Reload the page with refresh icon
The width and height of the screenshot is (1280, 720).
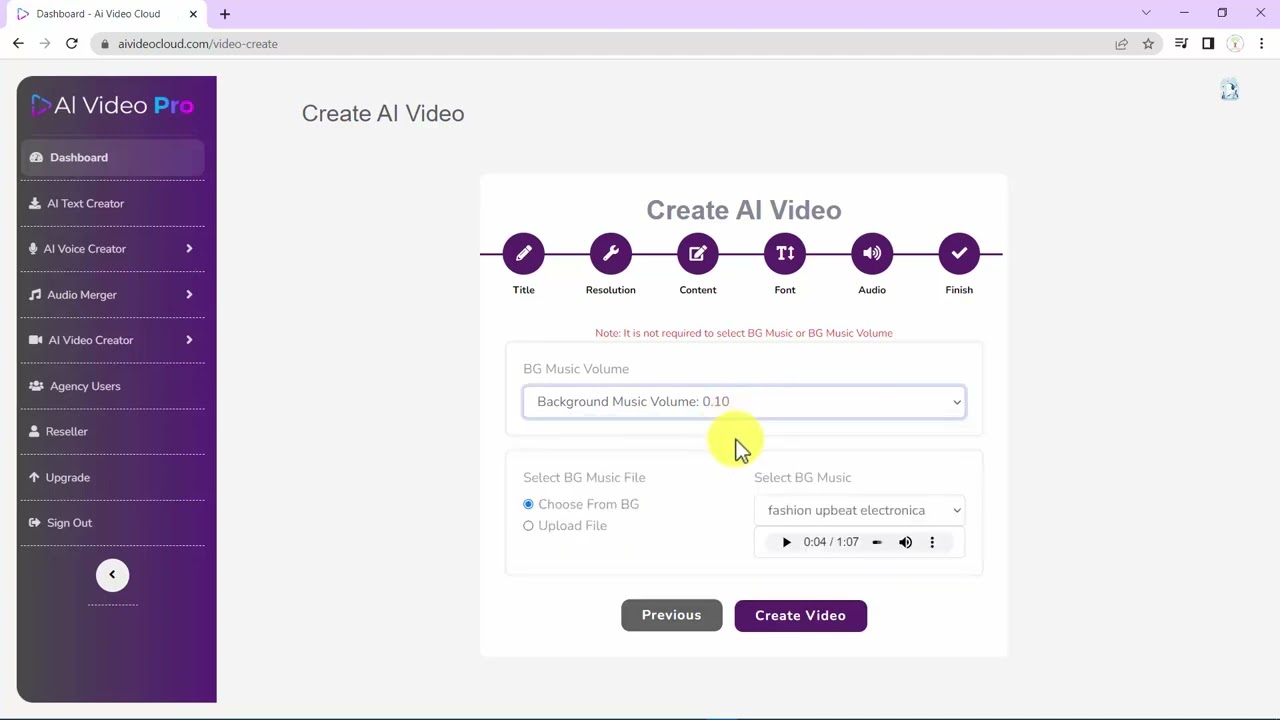pyautogui.click(x=72, y=44)
